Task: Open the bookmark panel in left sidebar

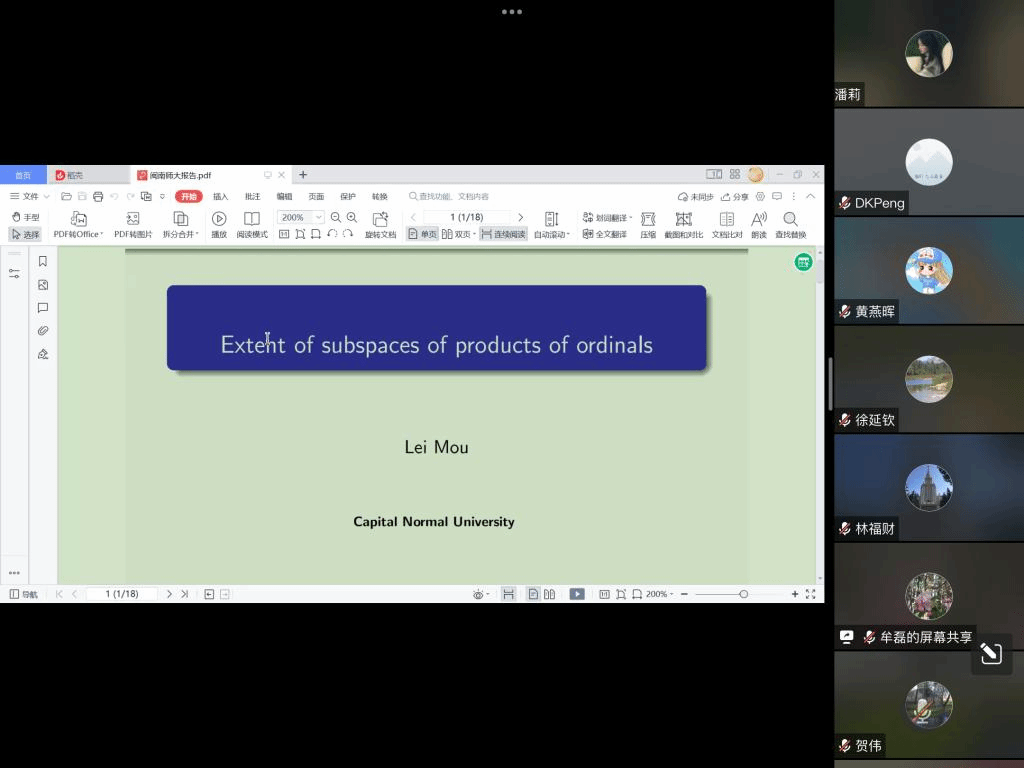Action: tap(43, 261)
